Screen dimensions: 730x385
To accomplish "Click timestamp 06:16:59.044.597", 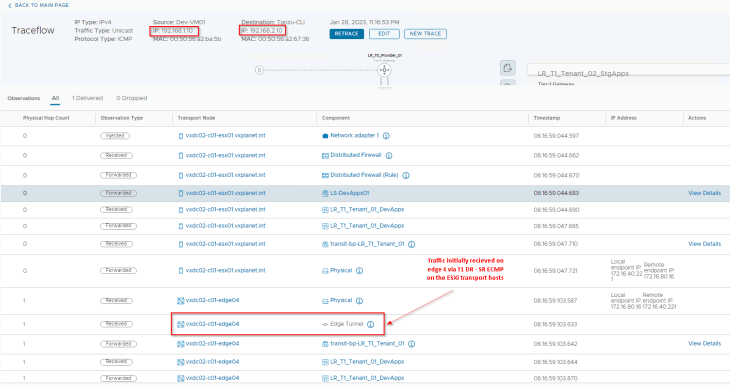I will click(x=556, y=136).
